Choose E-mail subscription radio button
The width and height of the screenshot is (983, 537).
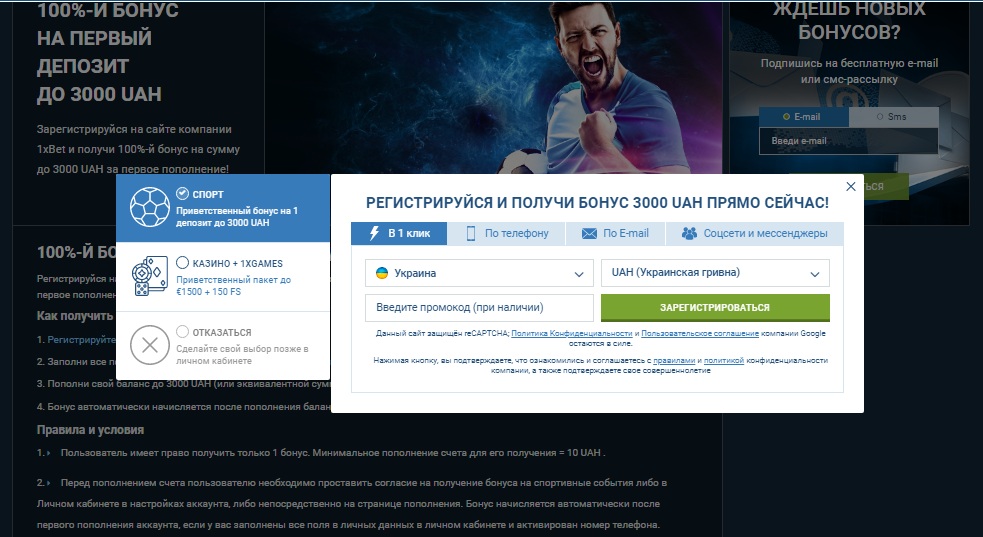coord(786,117)
